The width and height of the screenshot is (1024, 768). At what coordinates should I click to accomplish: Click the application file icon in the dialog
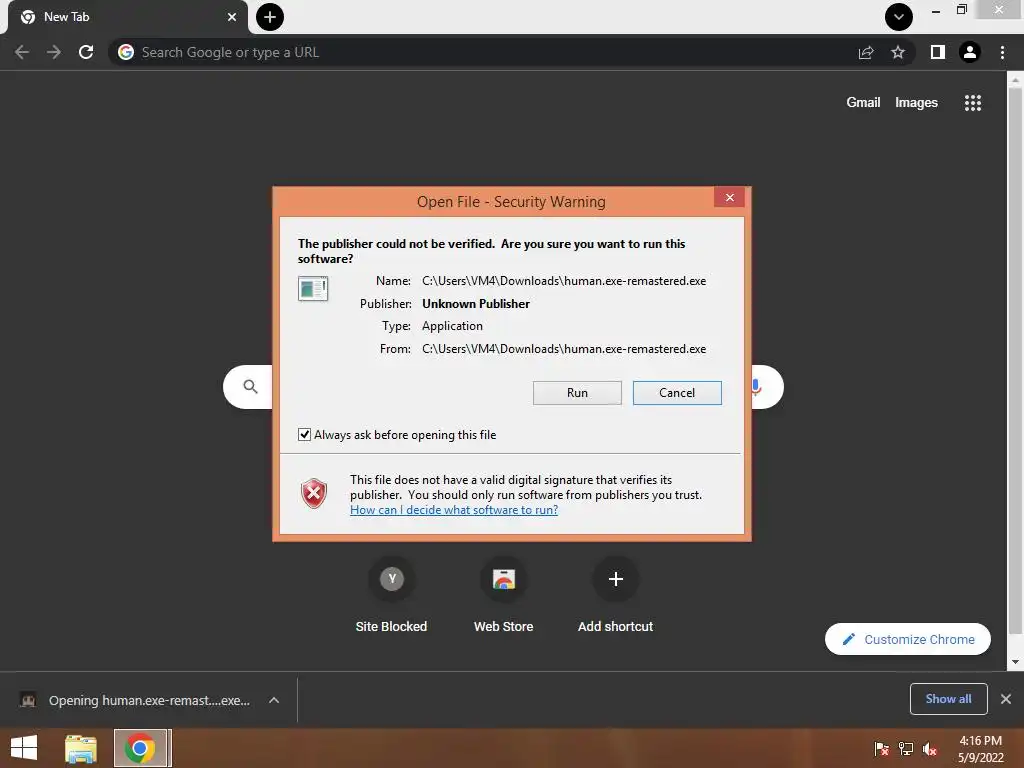313,289
